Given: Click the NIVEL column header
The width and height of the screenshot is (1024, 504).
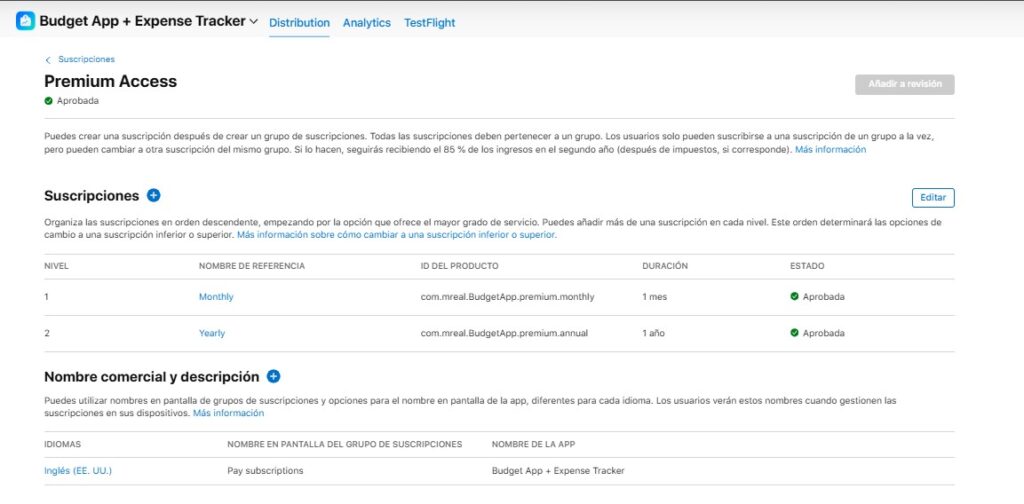Looking at the screenshot, I should pyautogui.click(x=57, y=266).
